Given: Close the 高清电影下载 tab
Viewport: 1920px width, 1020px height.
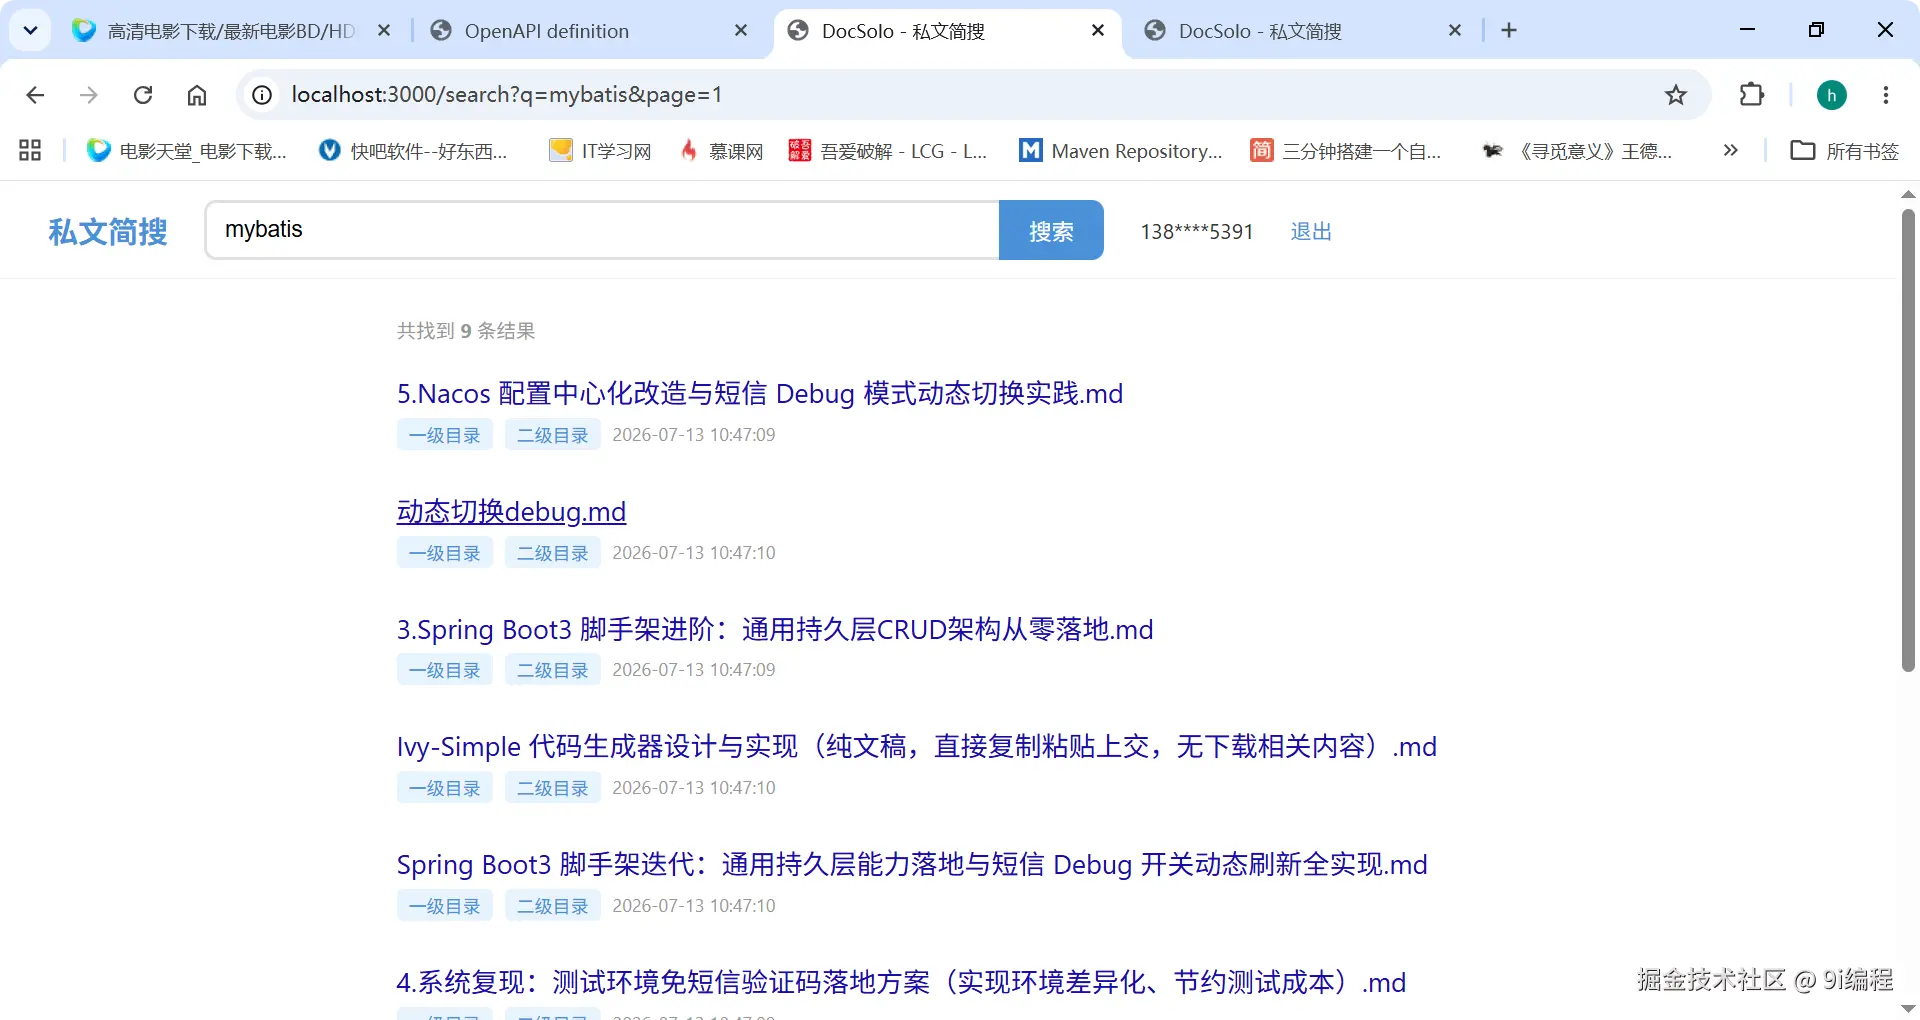Looking at the screenshot, I should (x=384, y=31).
